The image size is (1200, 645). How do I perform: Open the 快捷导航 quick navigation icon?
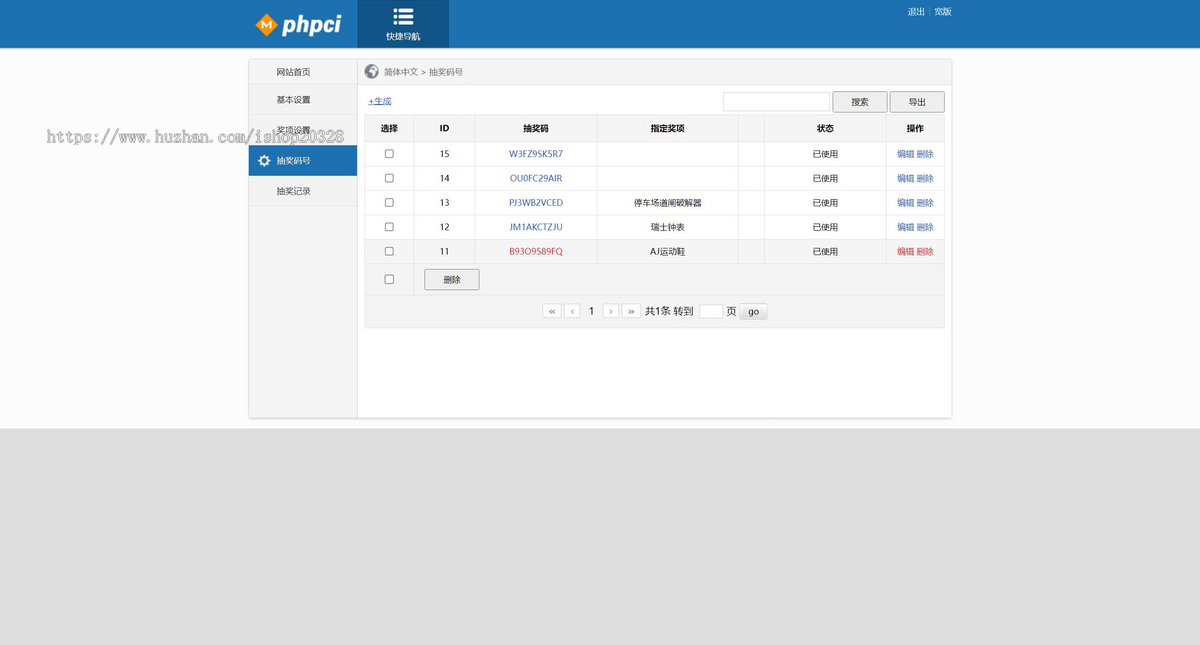coord(403,23)
